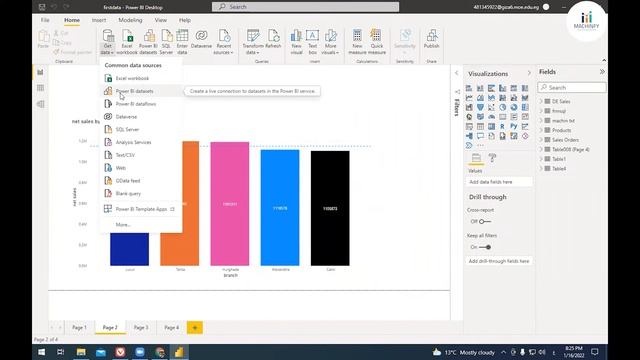Expand the Products table in Fields
This screenshot has width=640, height=360.
coord(541,130)
